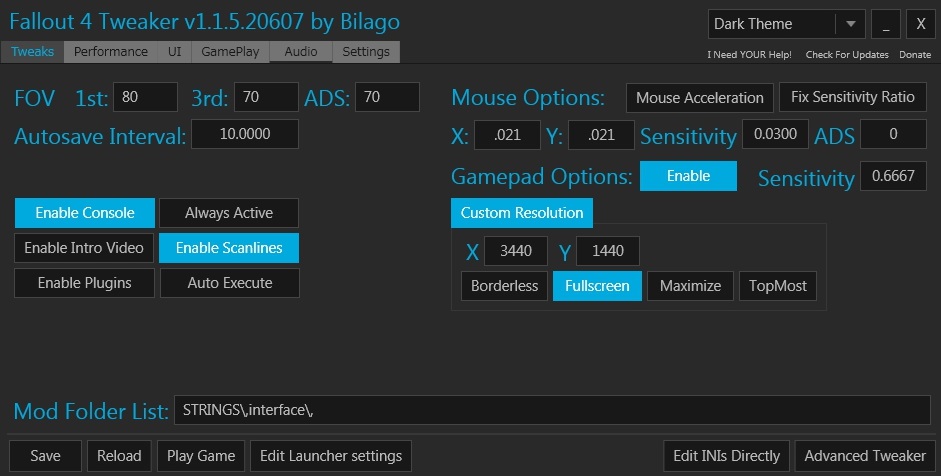Edit the mouse ADS sensitivity field
The image size is (941, 476).
[x=894, y=134]
